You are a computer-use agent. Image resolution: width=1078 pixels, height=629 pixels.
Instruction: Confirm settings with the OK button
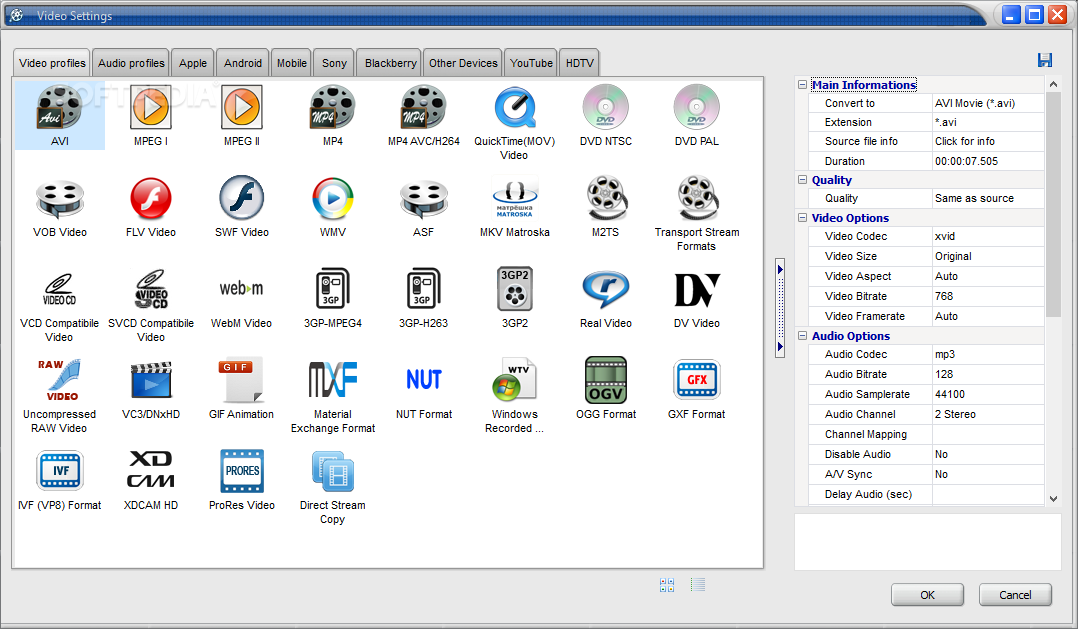click(x=927, y=595)
